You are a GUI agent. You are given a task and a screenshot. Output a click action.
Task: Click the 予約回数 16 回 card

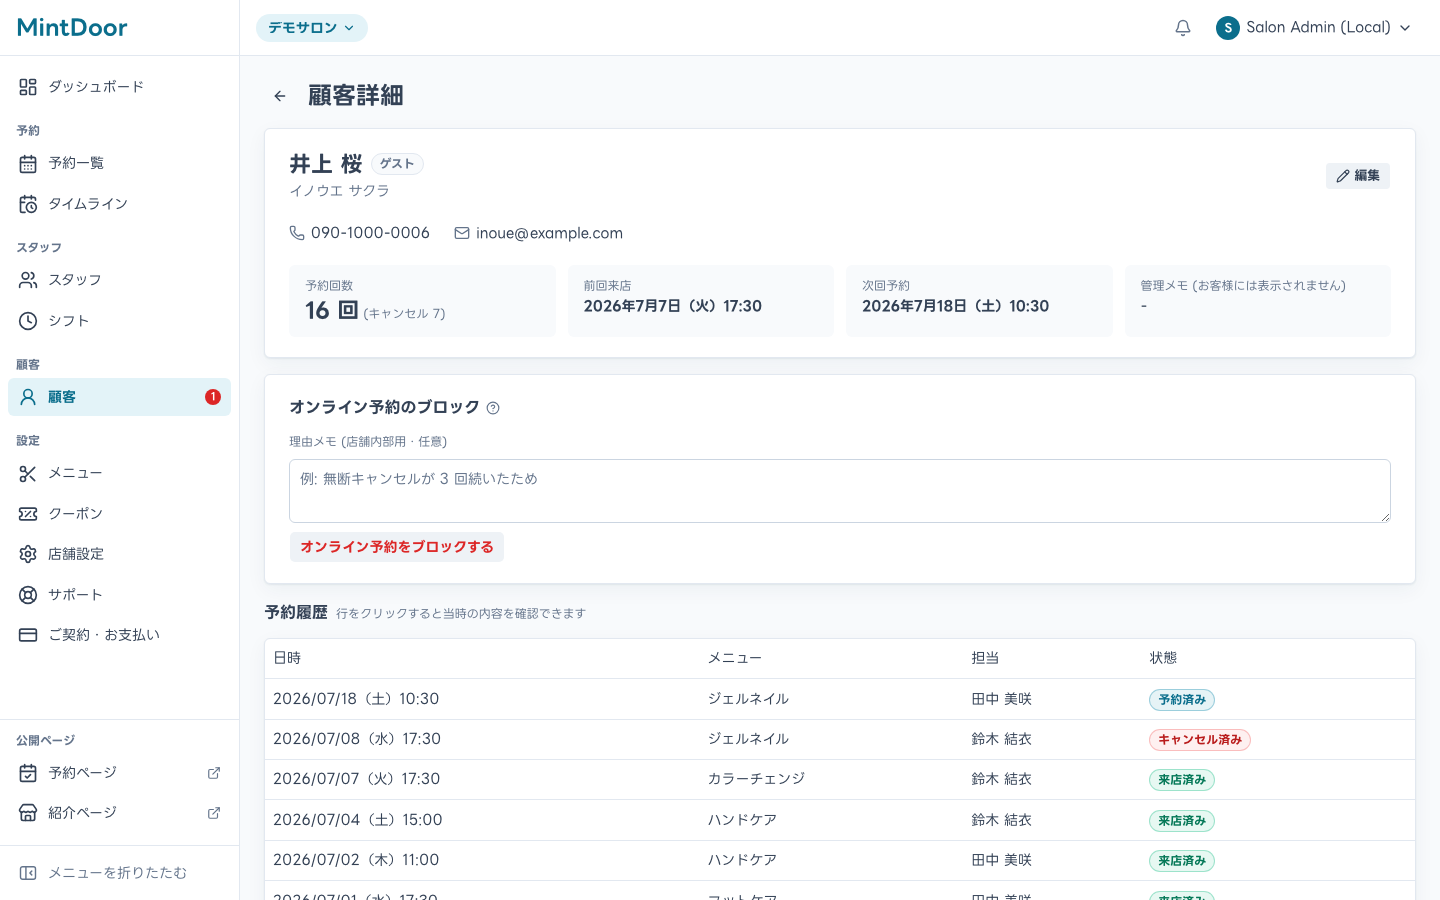422,301
